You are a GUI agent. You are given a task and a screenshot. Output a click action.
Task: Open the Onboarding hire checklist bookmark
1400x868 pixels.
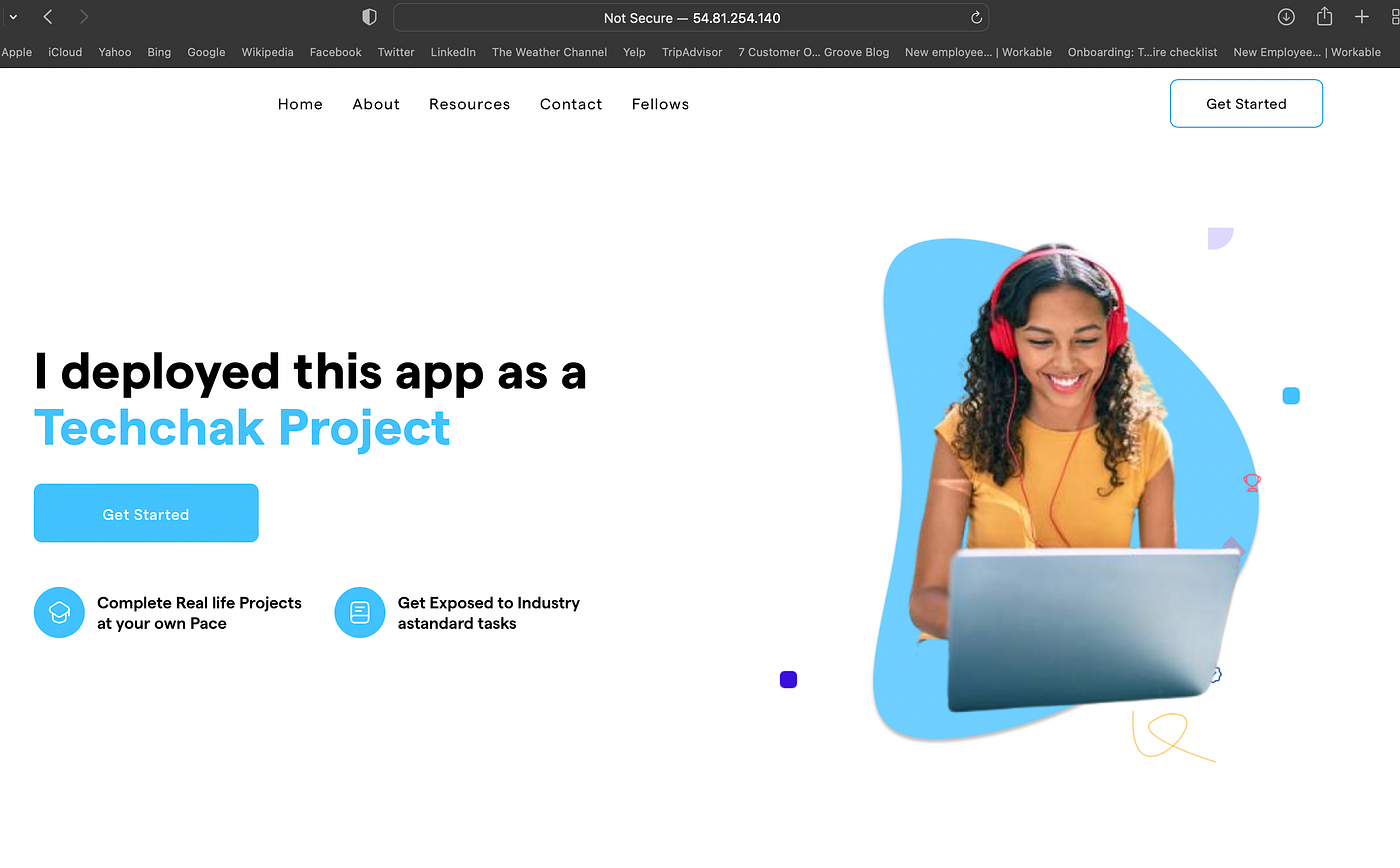pos(1142,52)
